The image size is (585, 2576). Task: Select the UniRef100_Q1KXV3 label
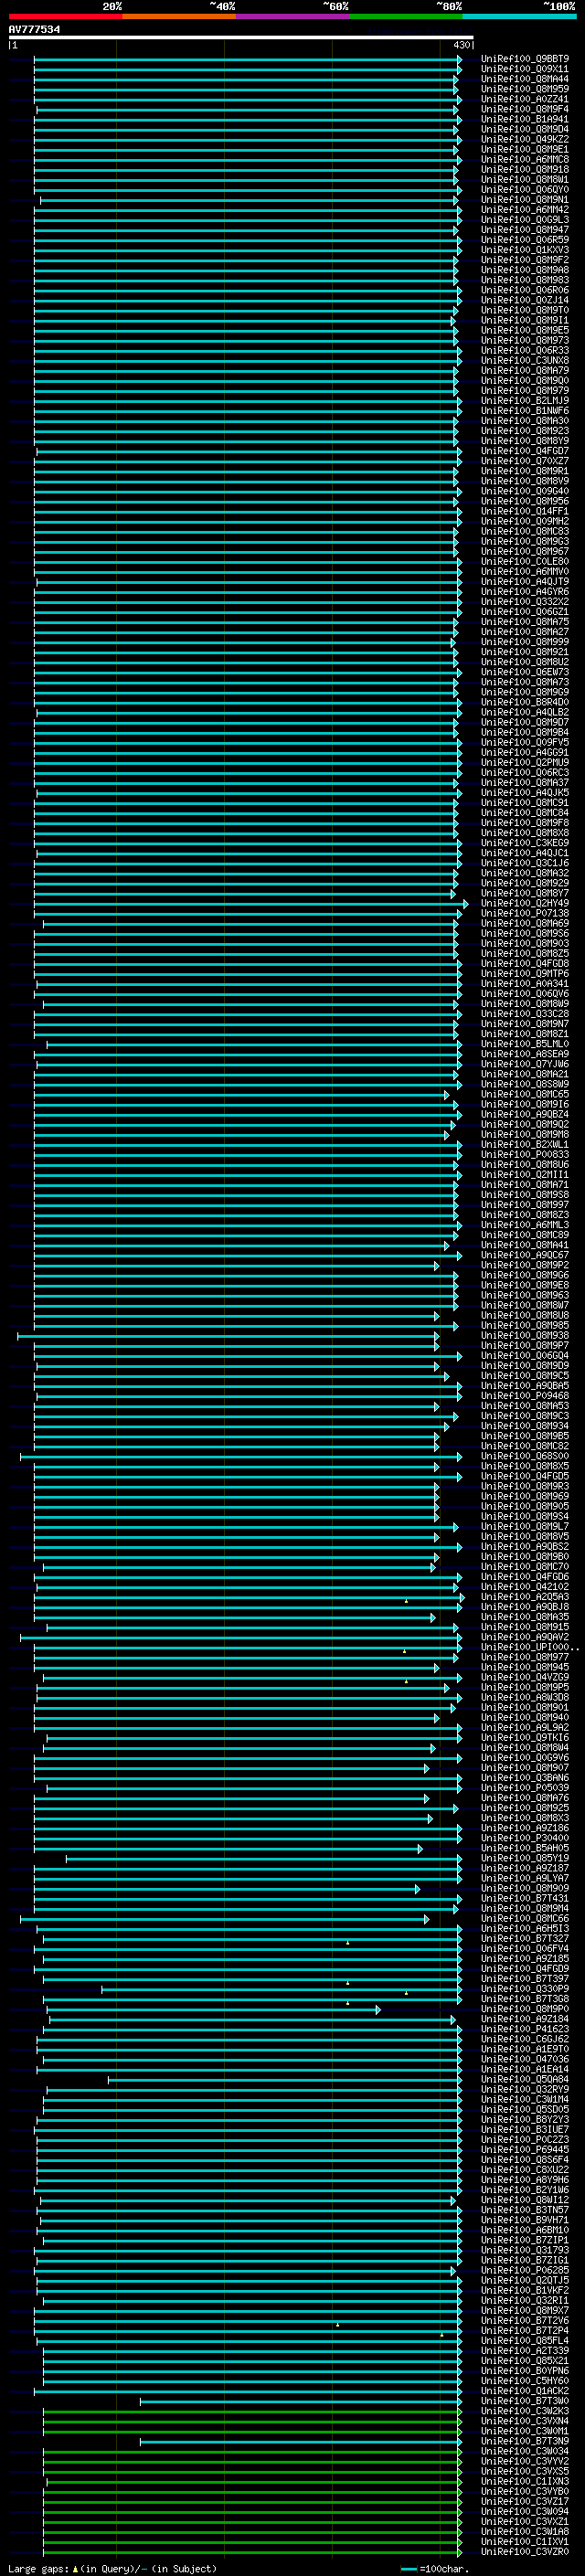click(x=524, y=250)
